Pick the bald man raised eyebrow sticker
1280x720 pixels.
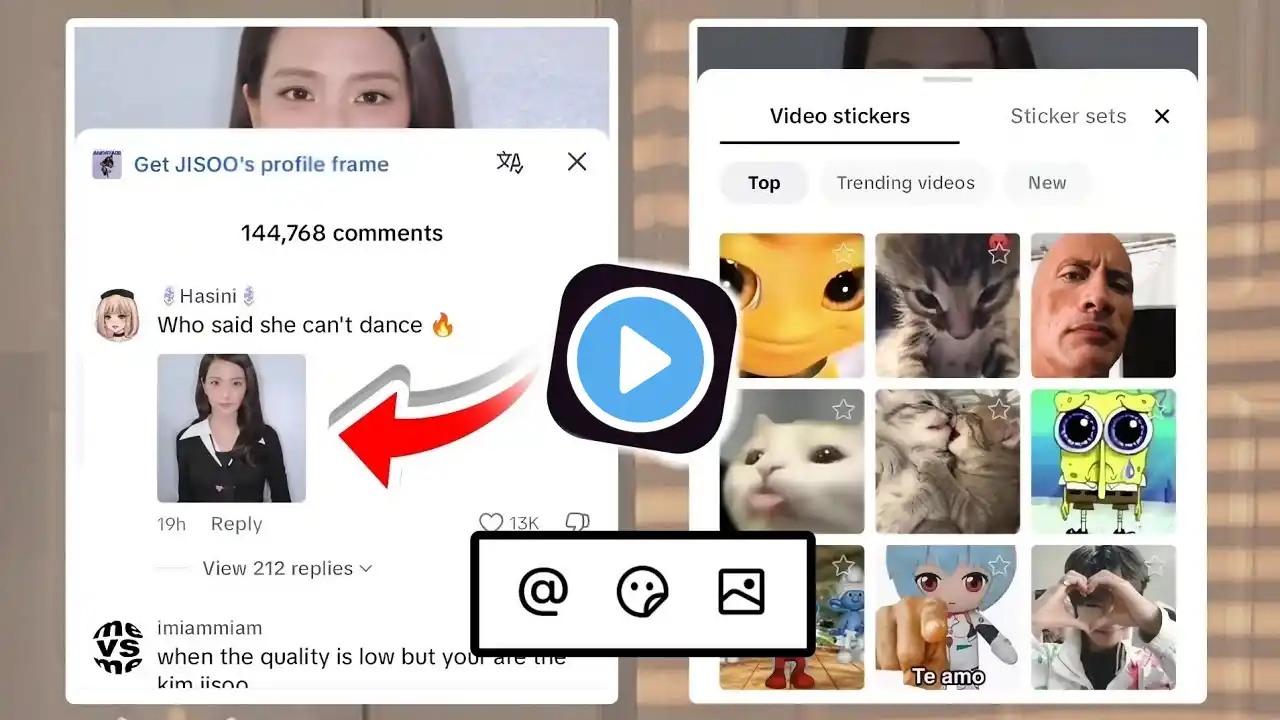[x=1103, y=305]
